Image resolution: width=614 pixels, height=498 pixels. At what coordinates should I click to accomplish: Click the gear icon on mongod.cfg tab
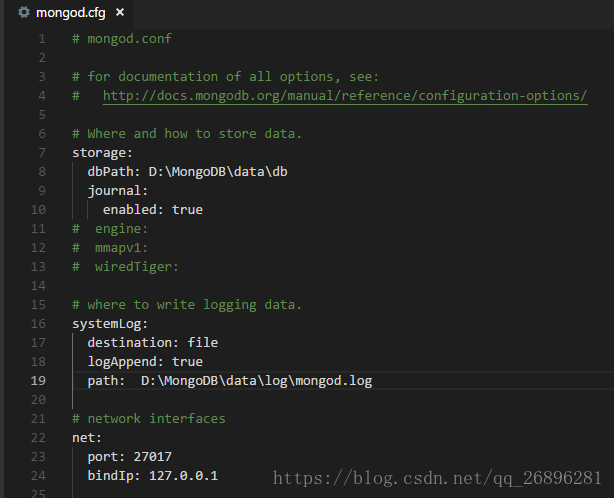[x=24, y=13]
